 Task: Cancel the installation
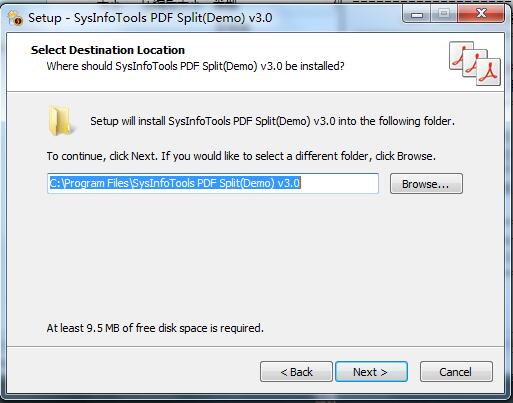tap(456, 372)
